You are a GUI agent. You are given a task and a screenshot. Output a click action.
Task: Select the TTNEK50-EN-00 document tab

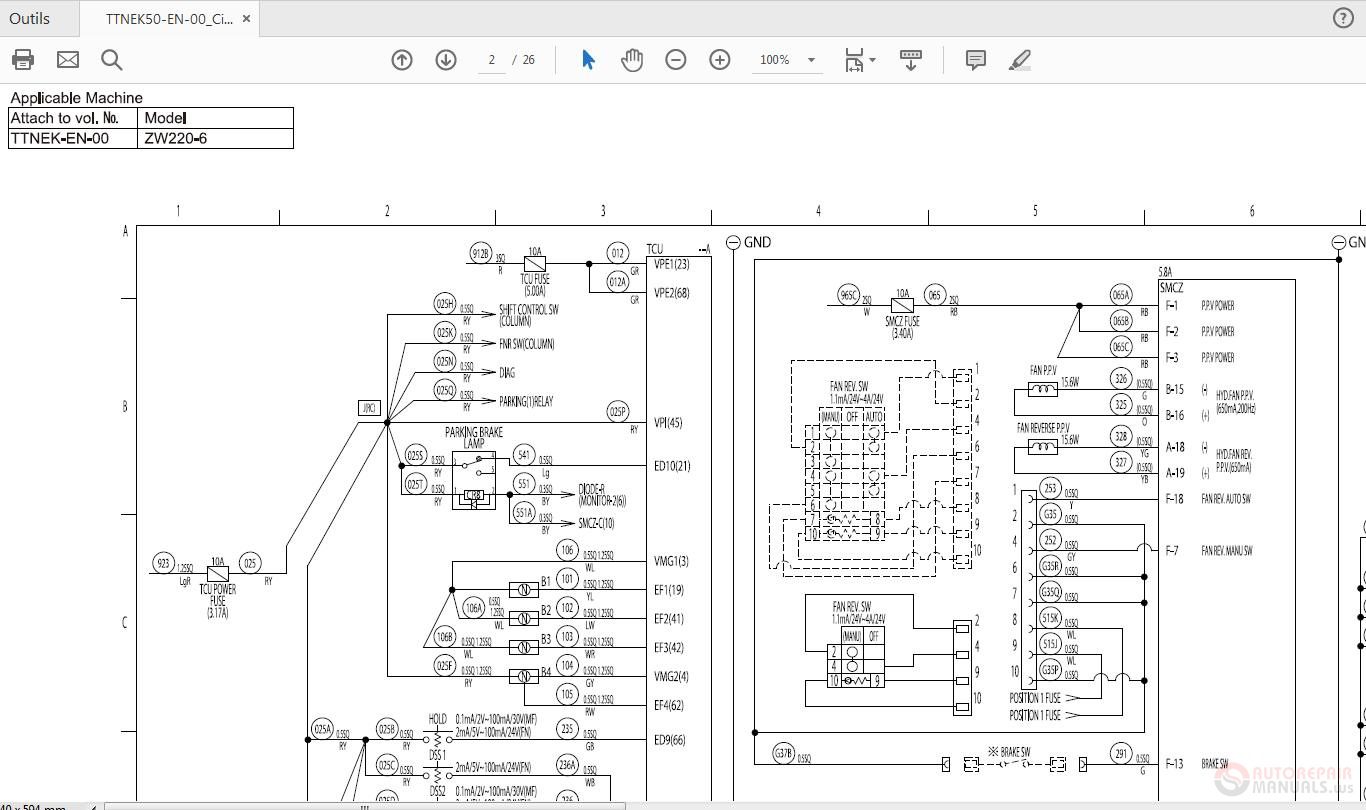pyautogui.click(x=165, y=17)
